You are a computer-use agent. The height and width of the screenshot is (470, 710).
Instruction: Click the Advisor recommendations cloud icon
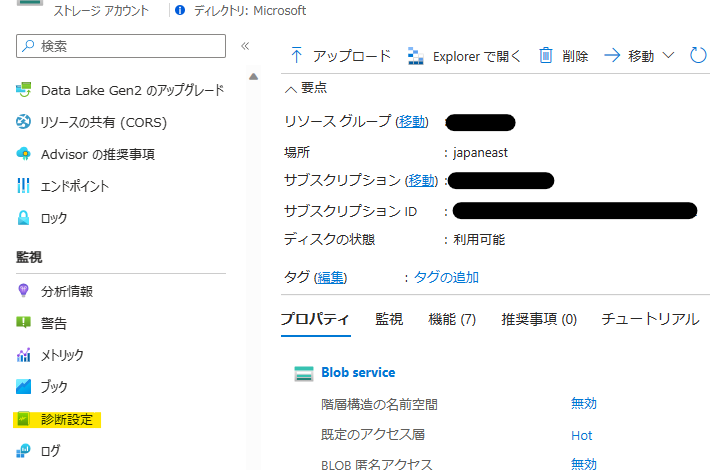24,154
